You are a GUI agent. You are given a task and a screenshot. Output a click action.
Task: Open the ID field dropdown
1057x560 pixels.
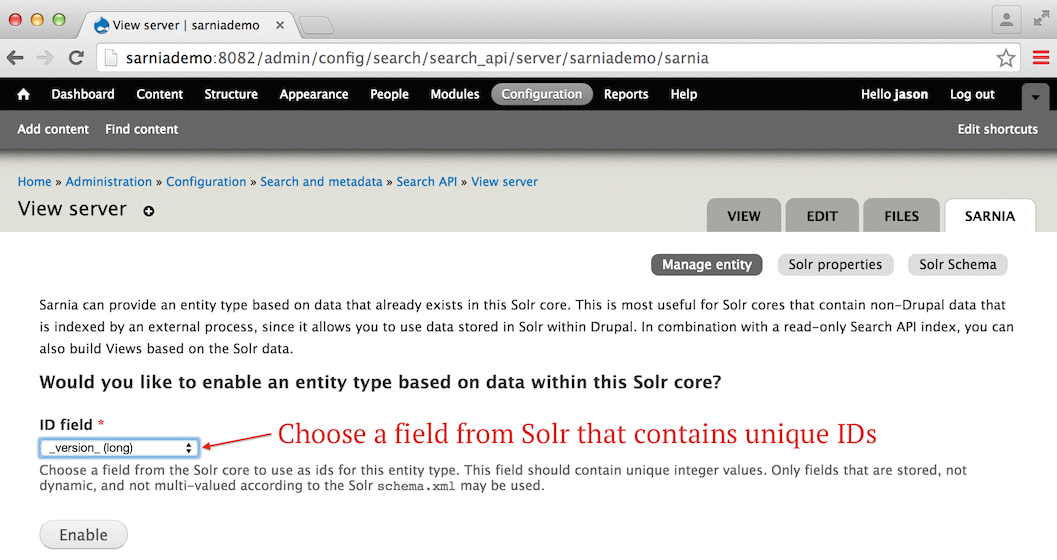119,447
